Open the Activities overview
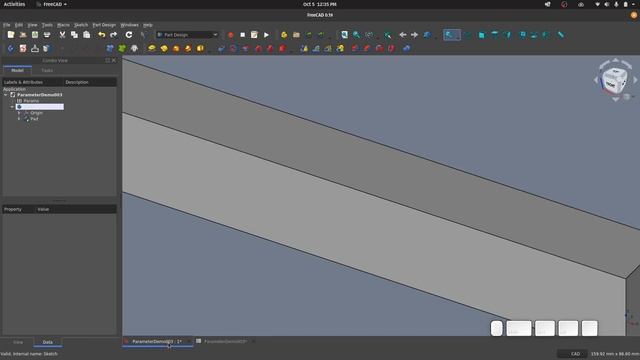Viewport: 640px width, 360px height. click(x=14, y=4)
